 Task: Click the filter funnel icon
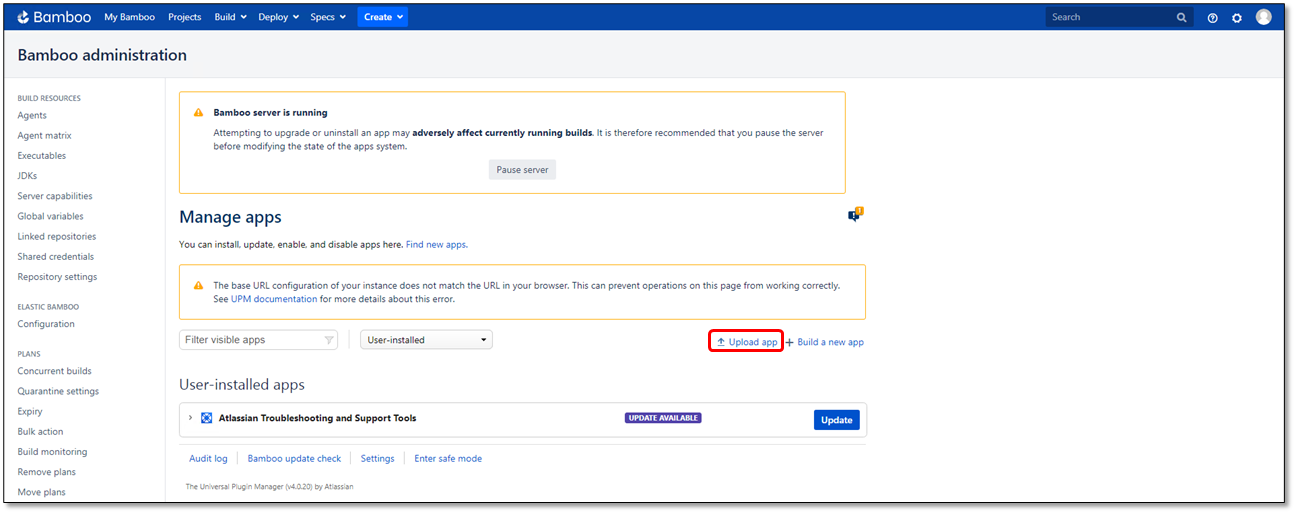329,340
